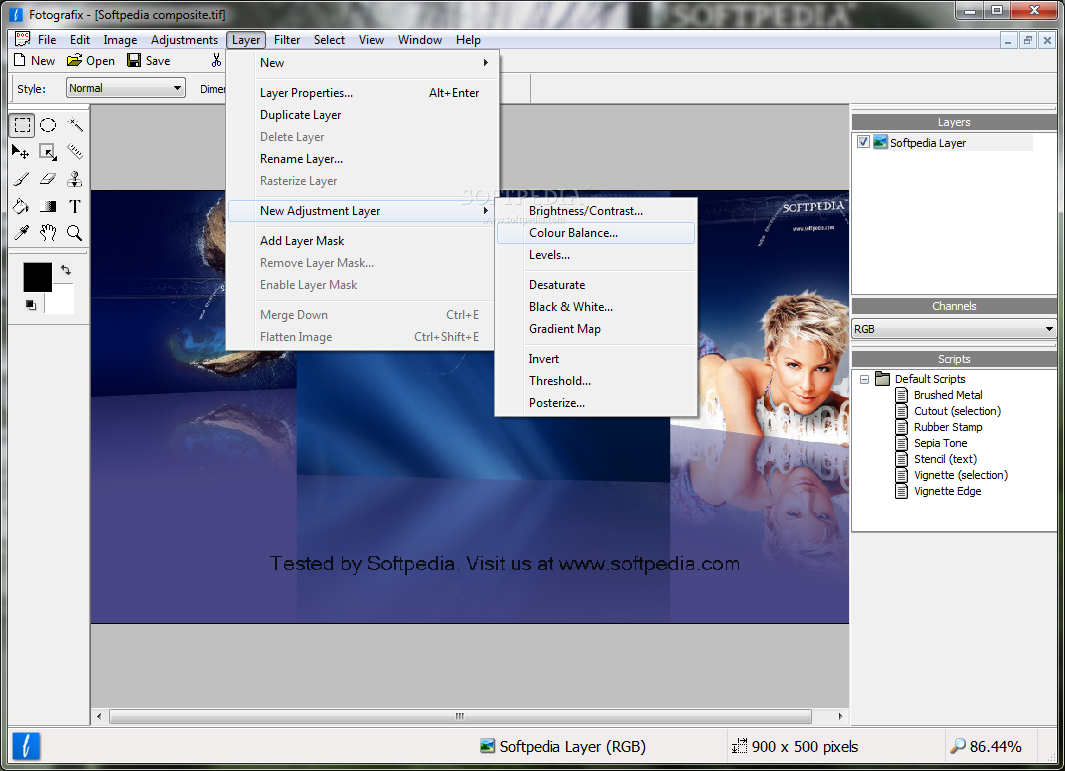
Task: Open the New Adjustment Layer submenu
Action: [x=361, y=211]
